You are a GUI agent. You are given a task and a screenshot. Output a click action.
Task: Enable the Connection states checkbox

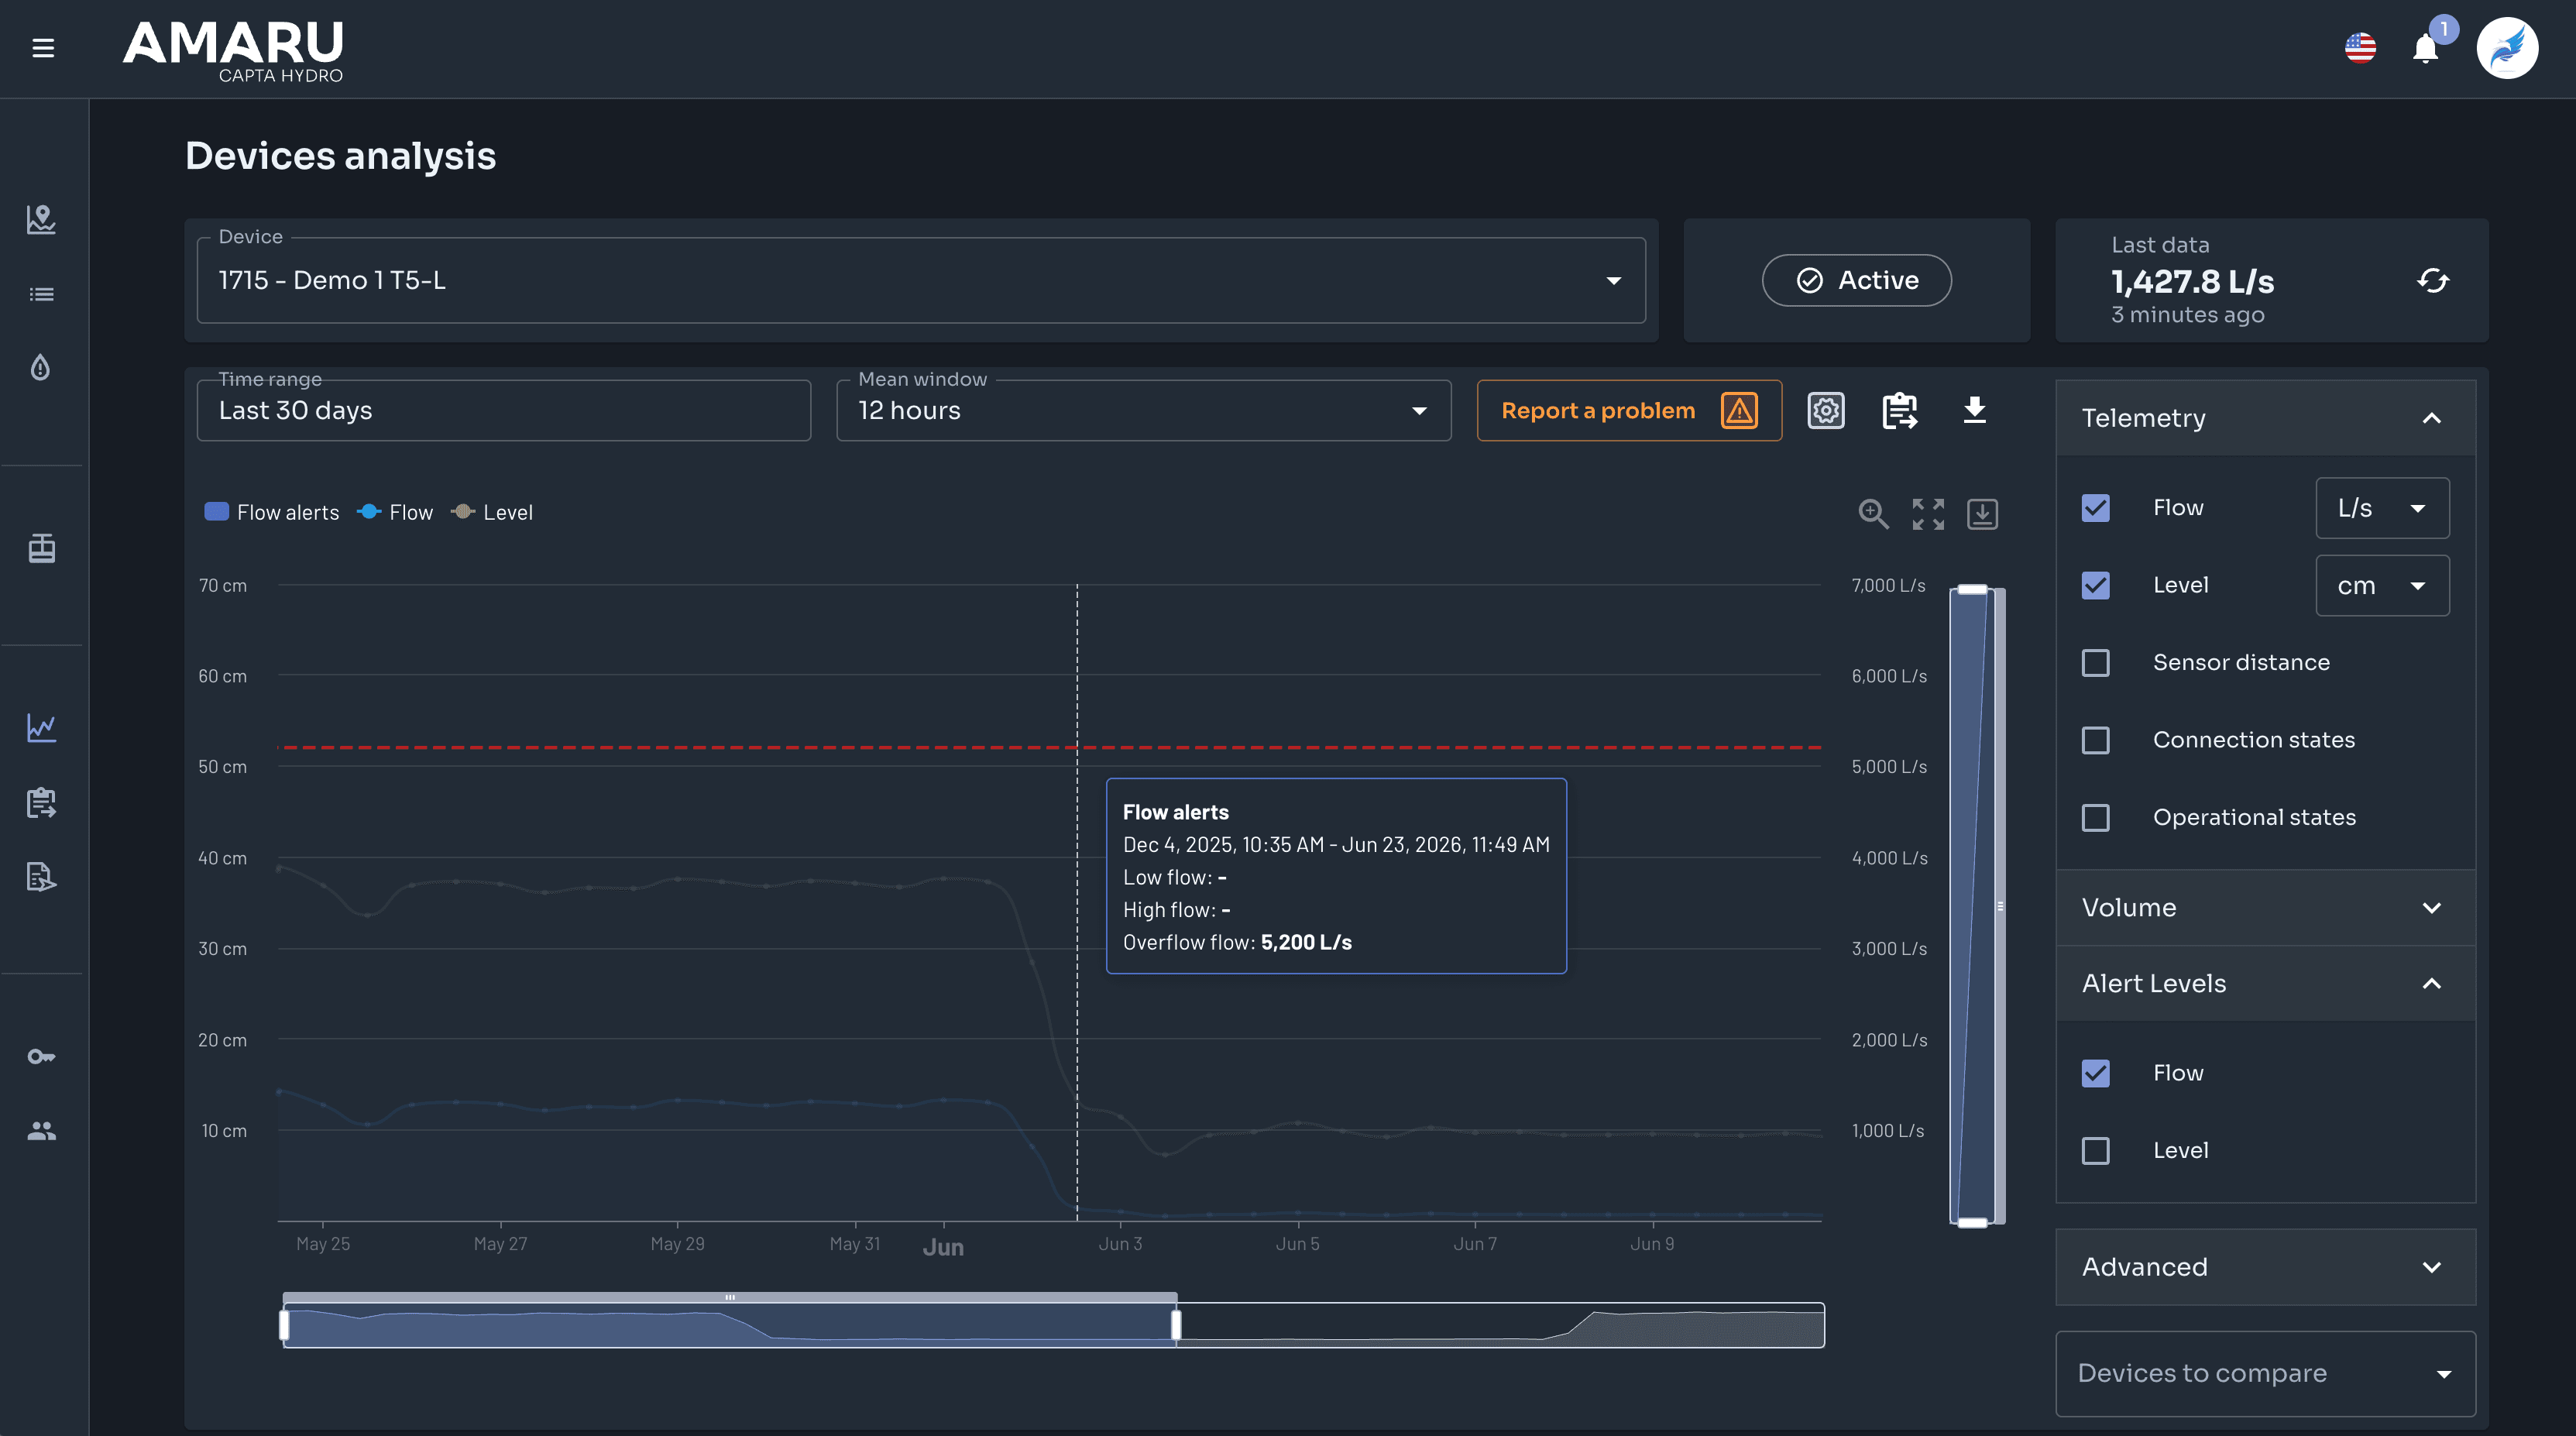[x=2095, y=740]
